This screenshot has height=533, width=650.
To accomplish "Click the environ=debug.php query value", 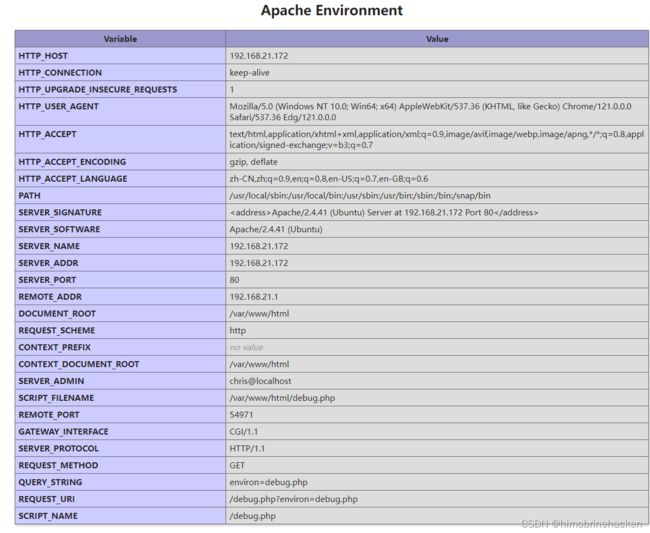I will point(269,482).
